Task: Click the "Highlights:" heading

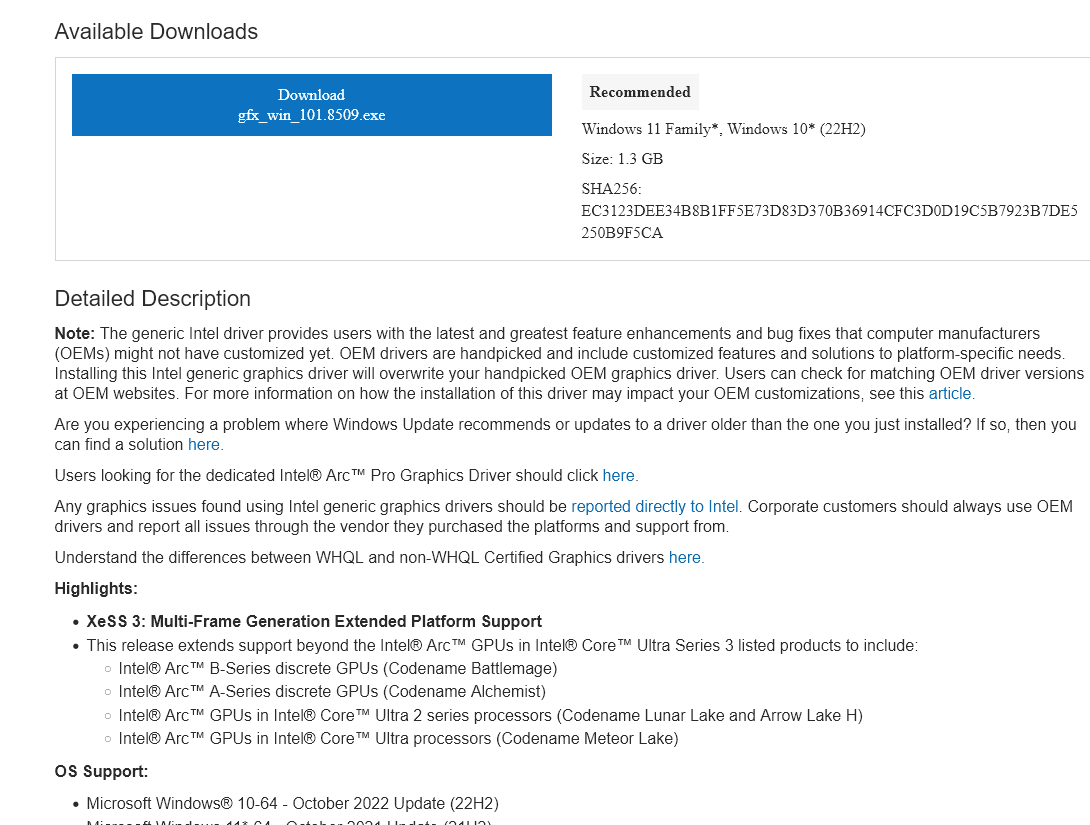Action: 96,588
